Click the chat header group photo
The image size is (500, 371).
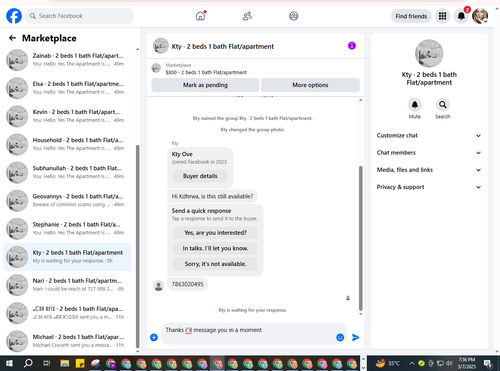(x=161, y=46)
